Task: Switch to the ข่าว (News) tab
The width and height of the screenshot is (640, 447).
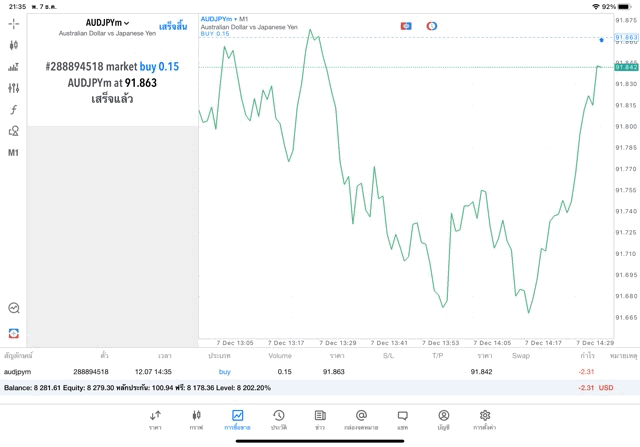Action: 320,420
